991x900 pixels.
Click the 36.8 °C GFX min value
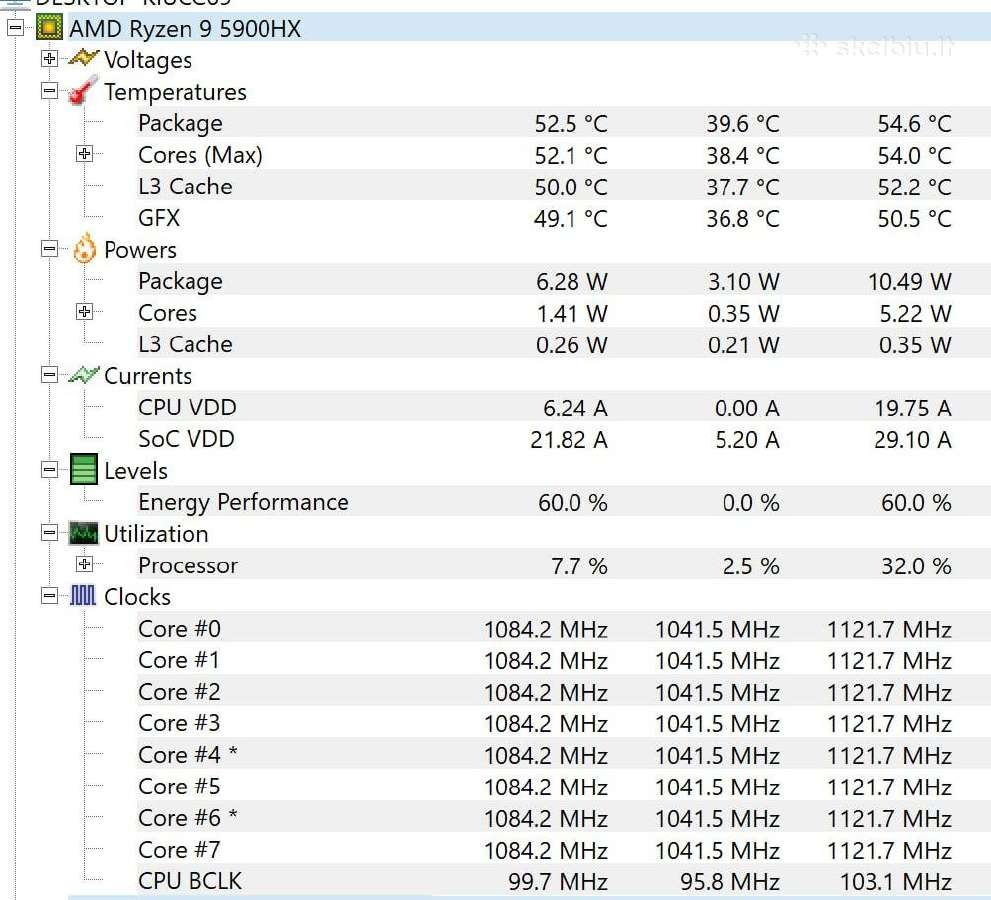point(743,219)
